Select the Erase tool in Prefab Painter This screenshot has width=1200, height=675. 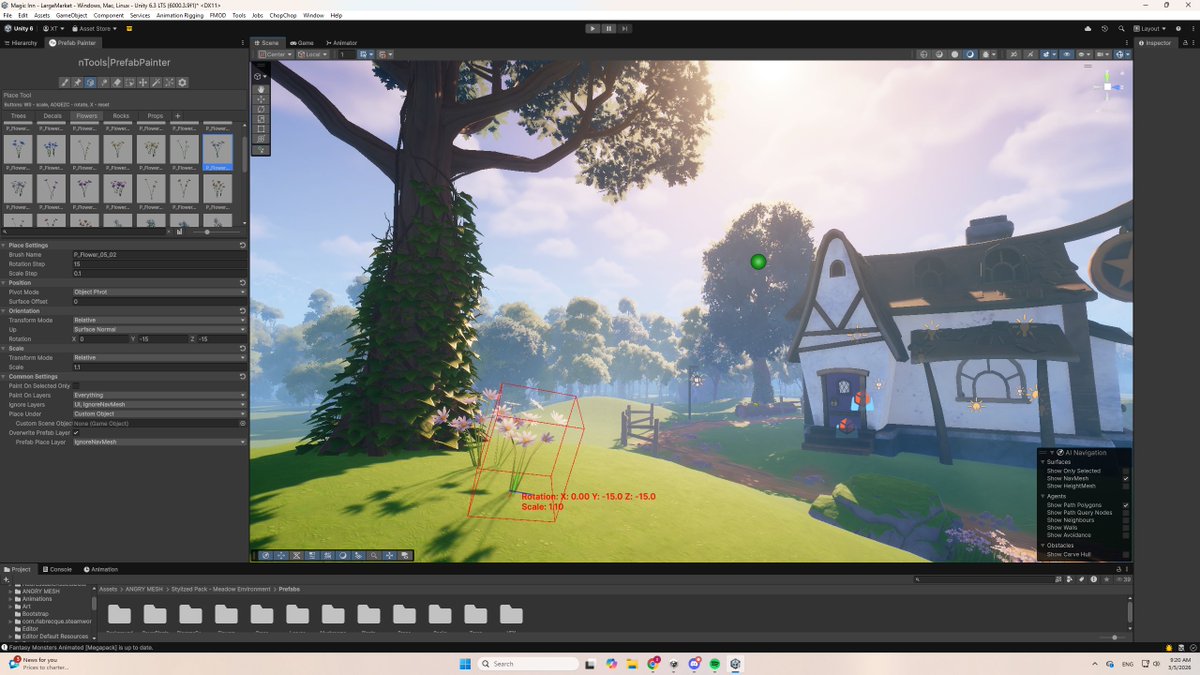(116, 82)
